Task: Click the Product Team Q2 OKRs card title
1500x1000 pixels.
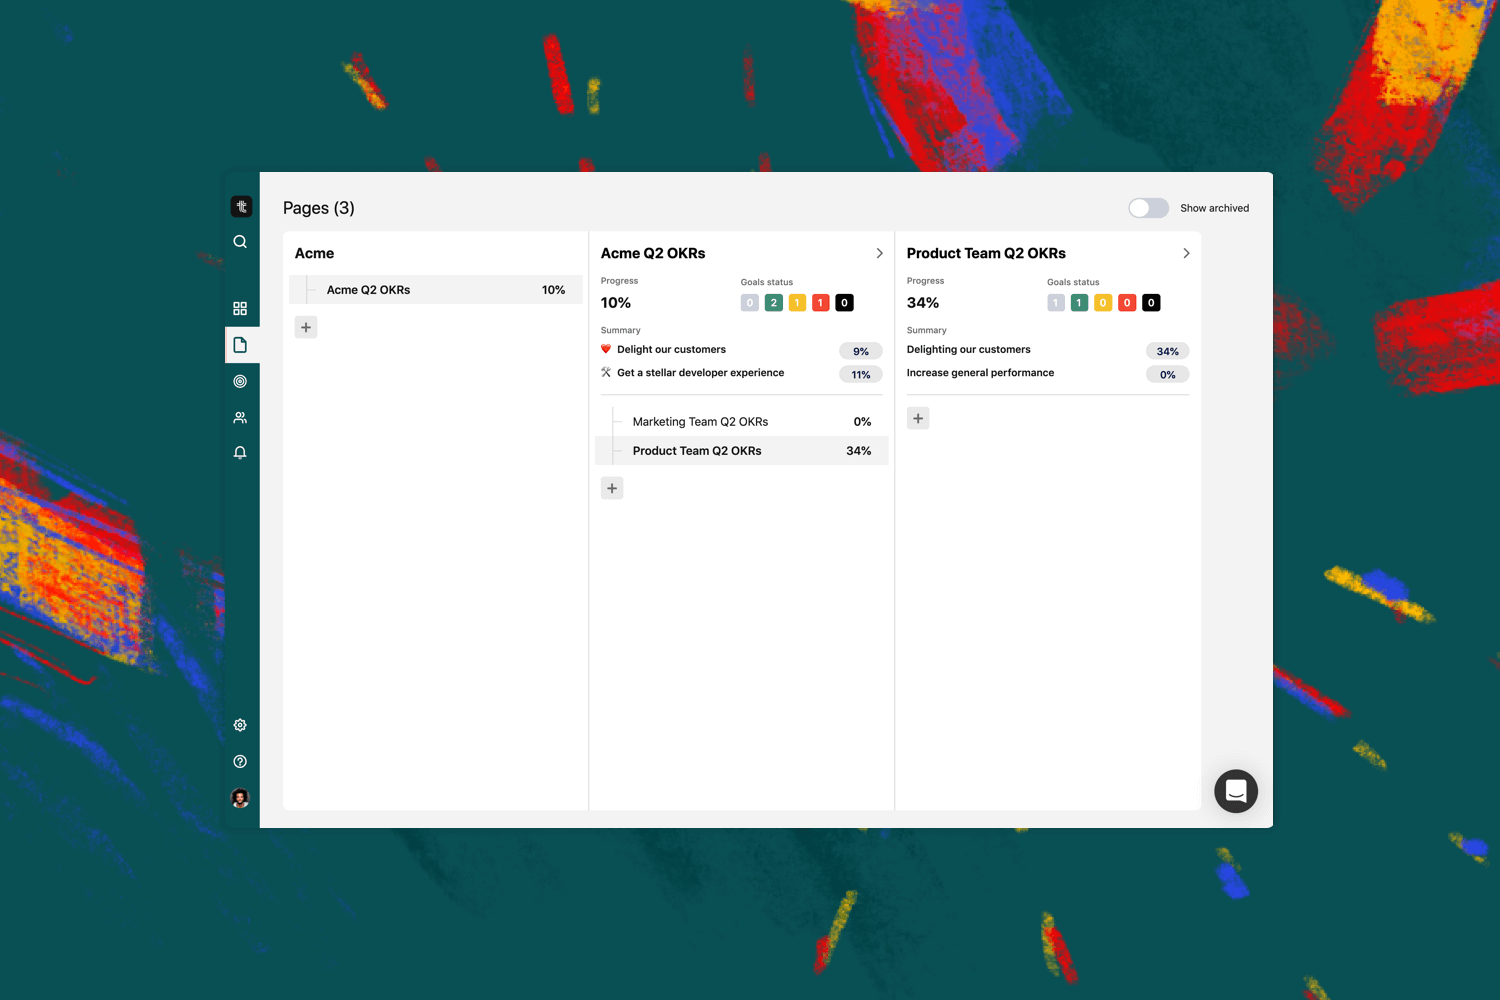Action: point(986,253)
